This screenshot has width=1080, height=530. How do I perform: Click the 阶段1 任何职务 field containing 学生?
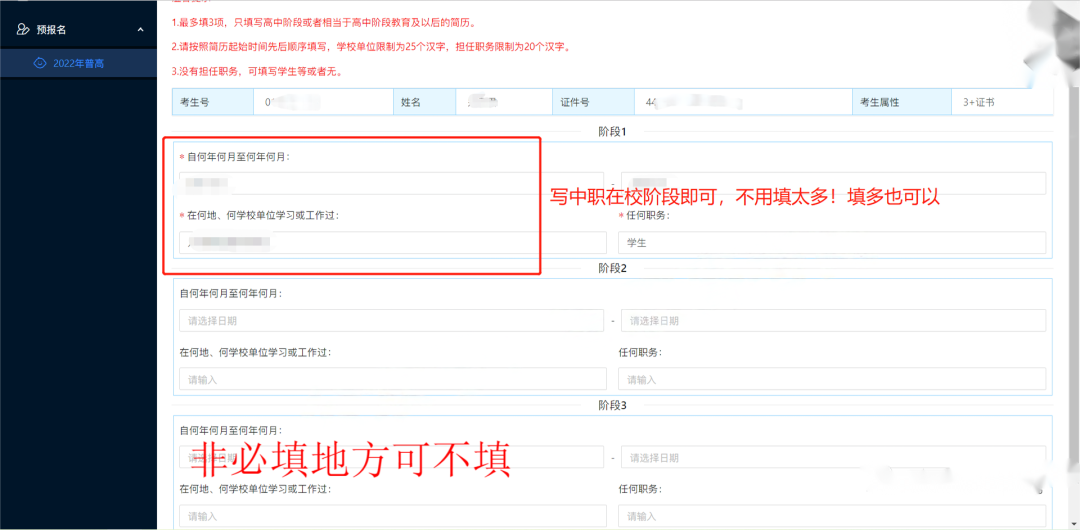832,243
